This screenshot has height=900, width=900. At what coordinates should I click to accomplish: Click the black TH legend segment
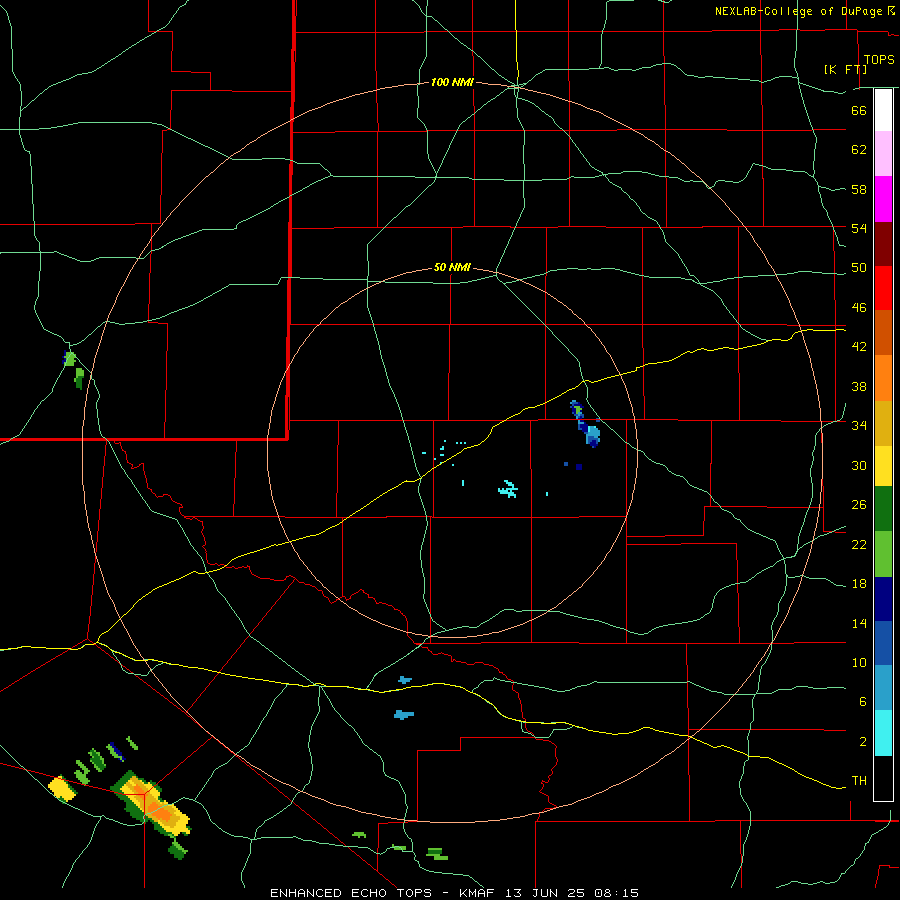coord(883,778)
